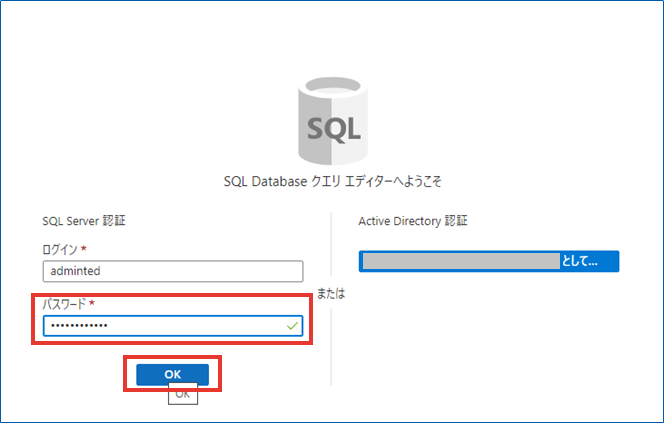The image size is (664, 423).
Task: Click the ログイン label
Action: pos(60,249)
